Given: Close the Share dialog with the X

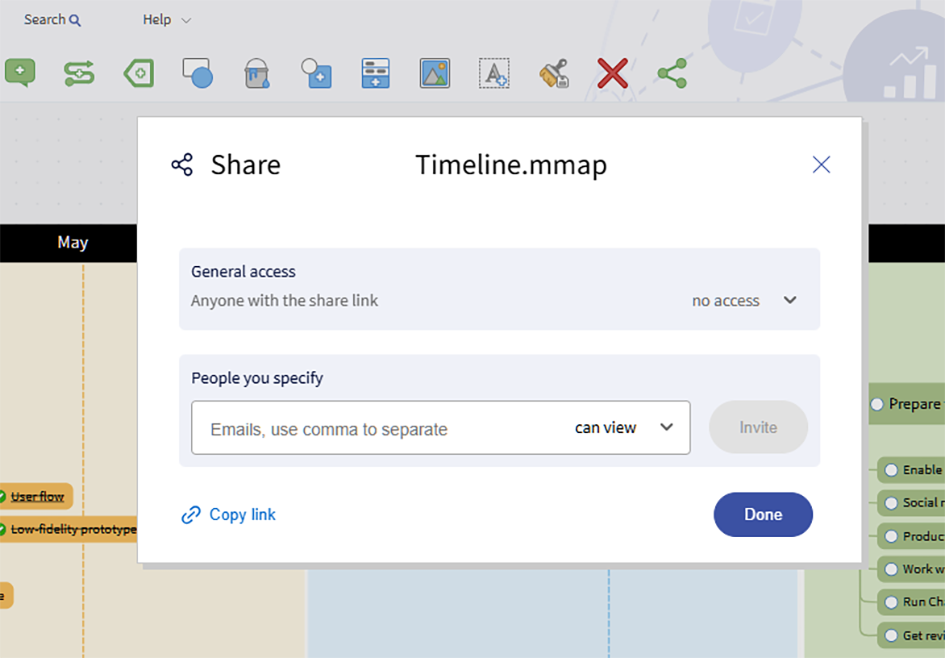Looking at the screenshot, I should point(821,165).
